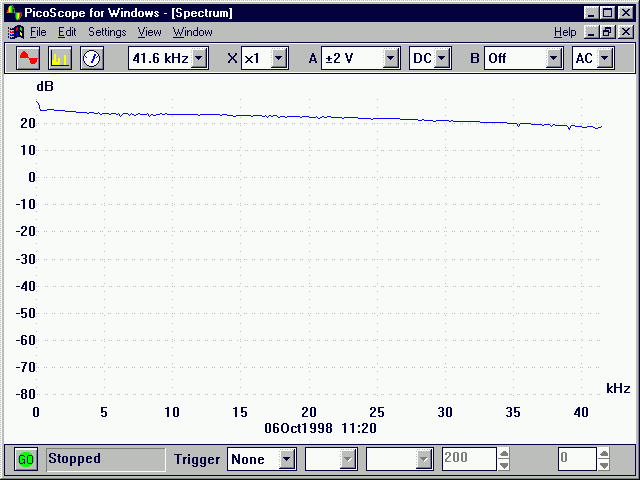The width and height of the screenshot is (640, 480).
Task: Click the Stopped status field
Action: pos(106,459)
